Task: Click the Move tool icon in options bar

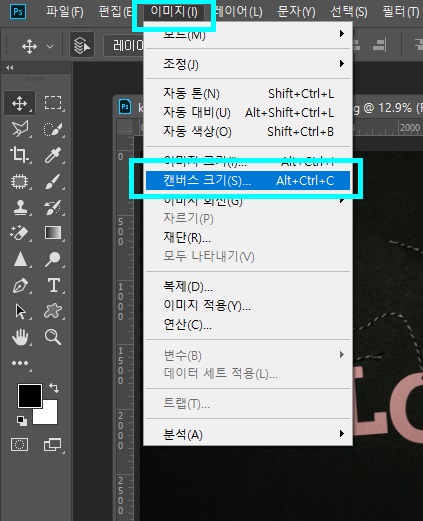Action: [x=29, y=46]
